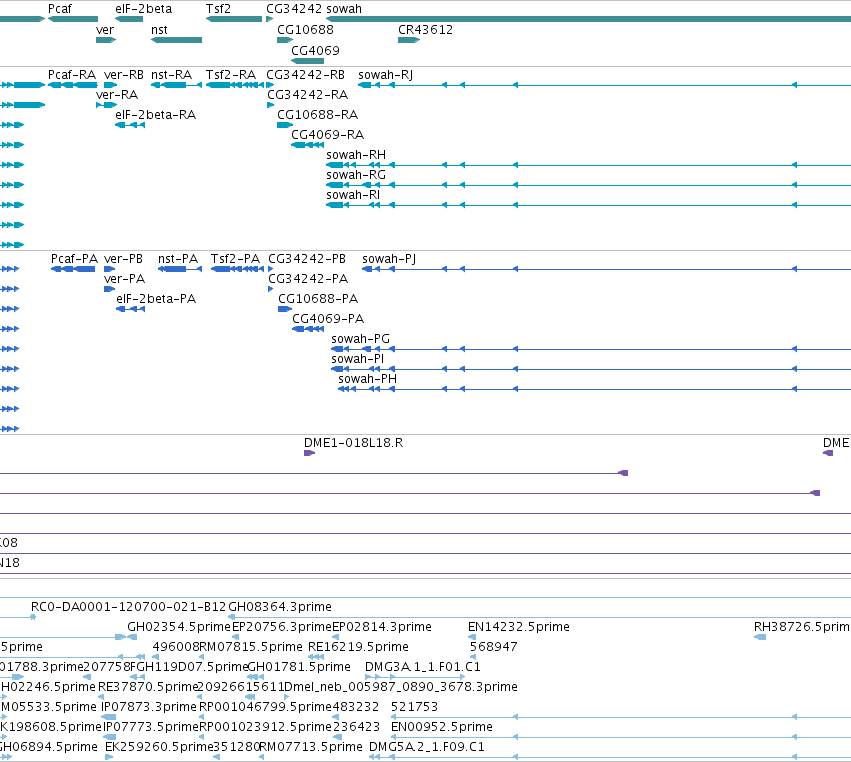The image size is (851, 762).
Task: Click the EP20756.3prime EST label
Action: (x=282, y=627)
